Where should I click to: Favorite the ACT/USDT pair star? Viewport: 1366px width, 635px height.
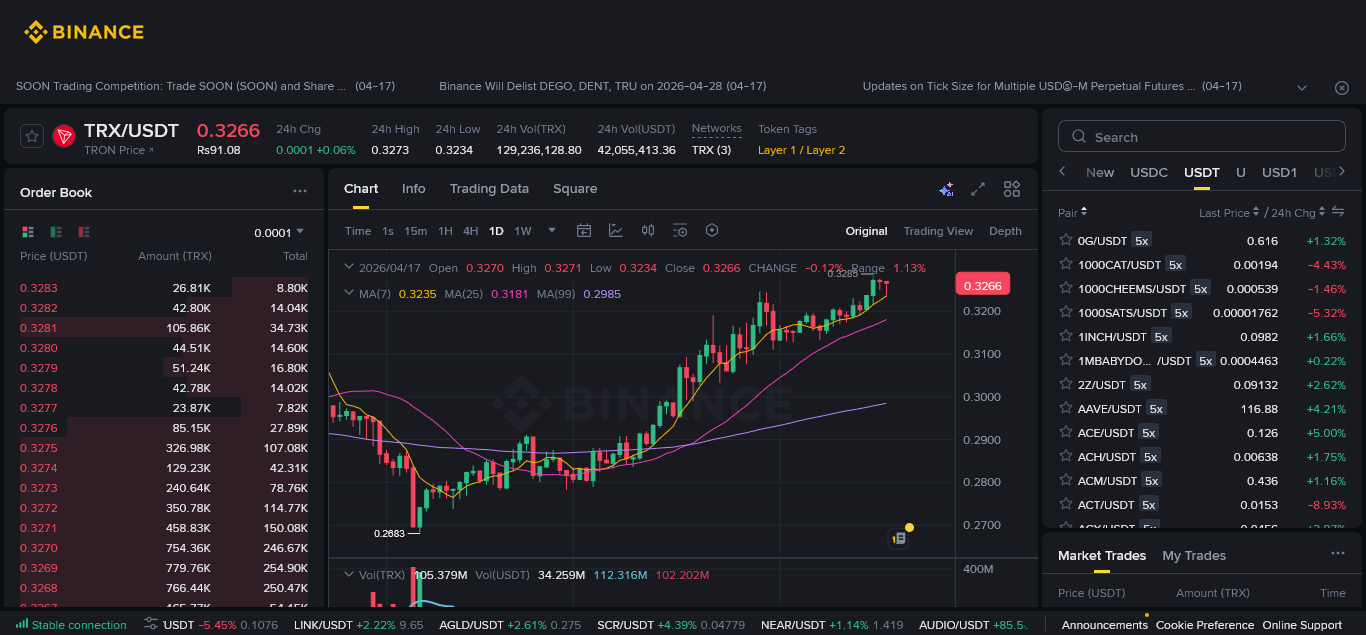click(1065, 504)
